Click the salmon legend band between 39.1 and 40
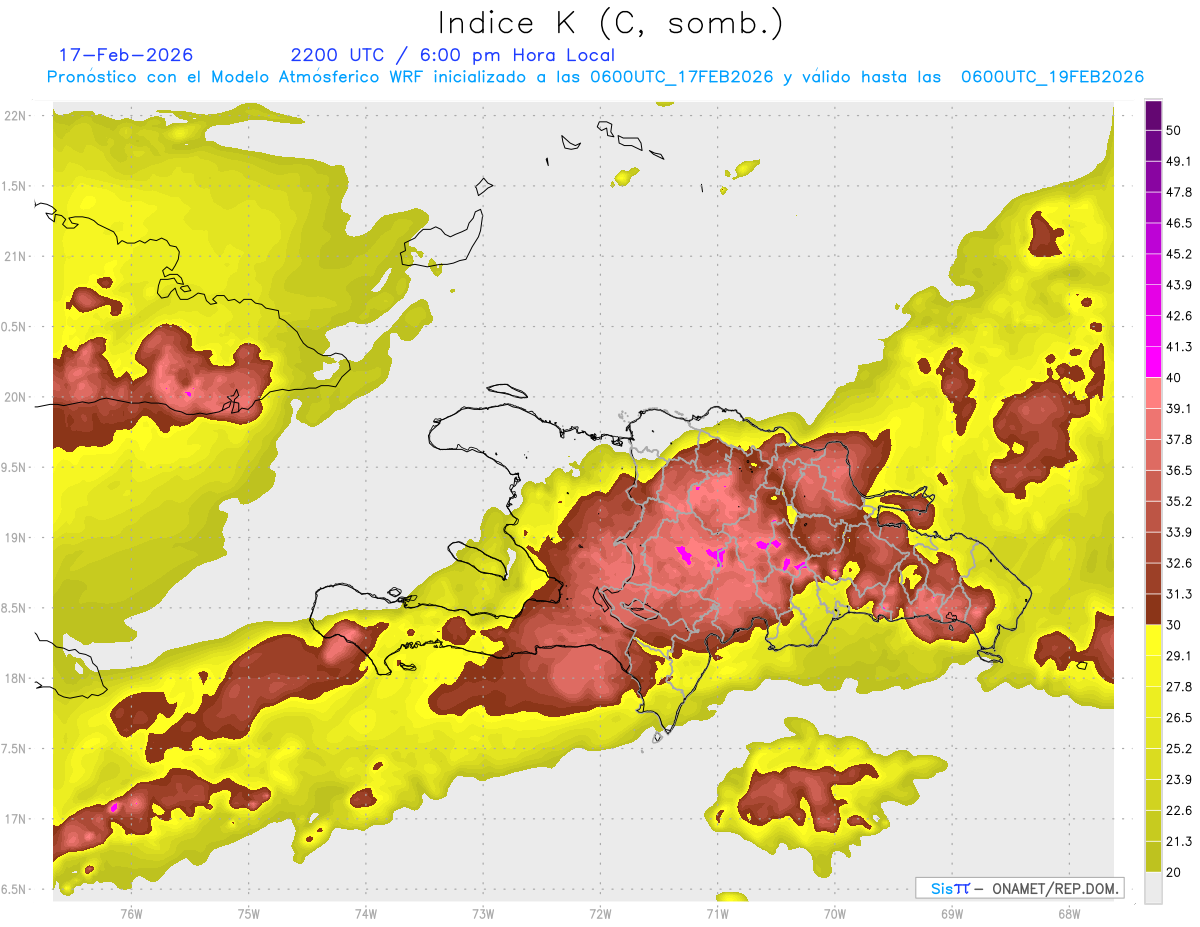 tap(1153, 393)
